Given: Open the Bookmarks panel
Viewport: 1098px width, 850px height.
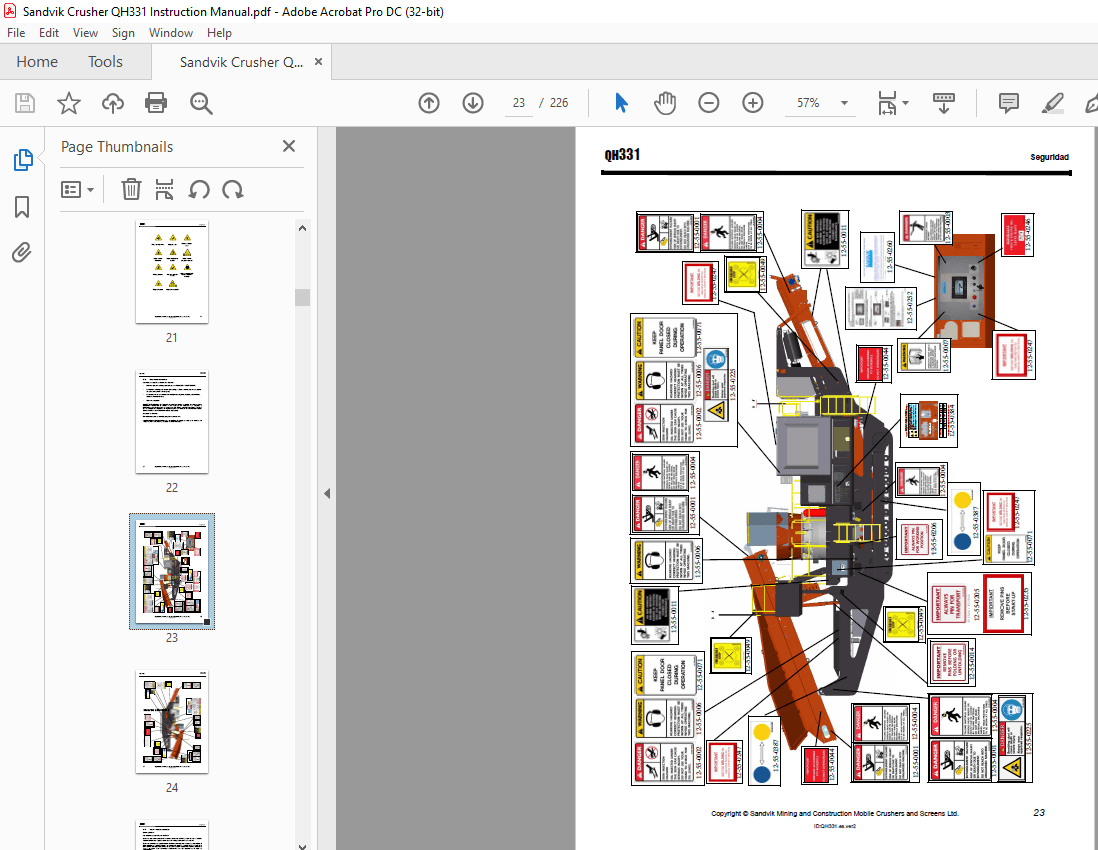Looking at the screenshot, I should point(21,207).
